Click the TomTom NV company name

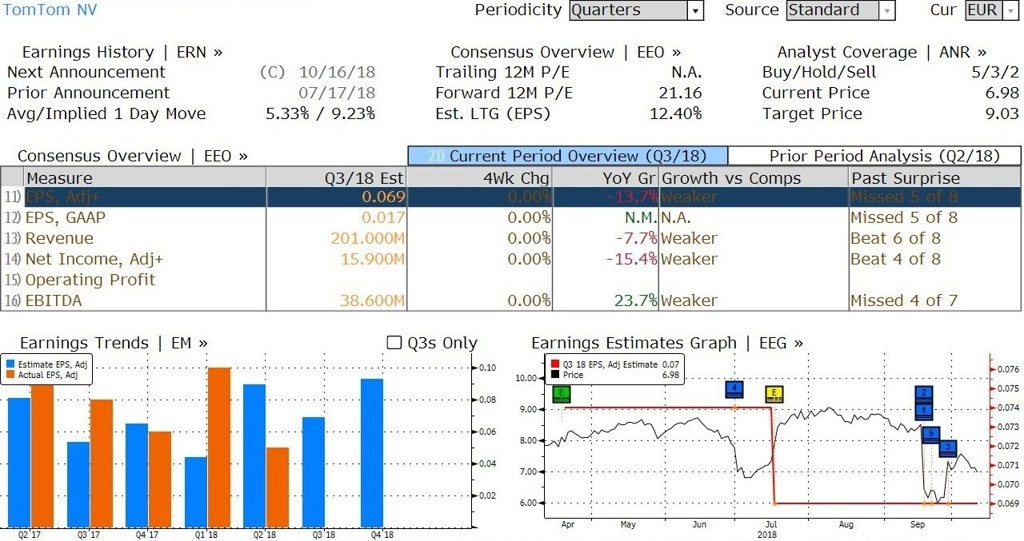(50, 10)
